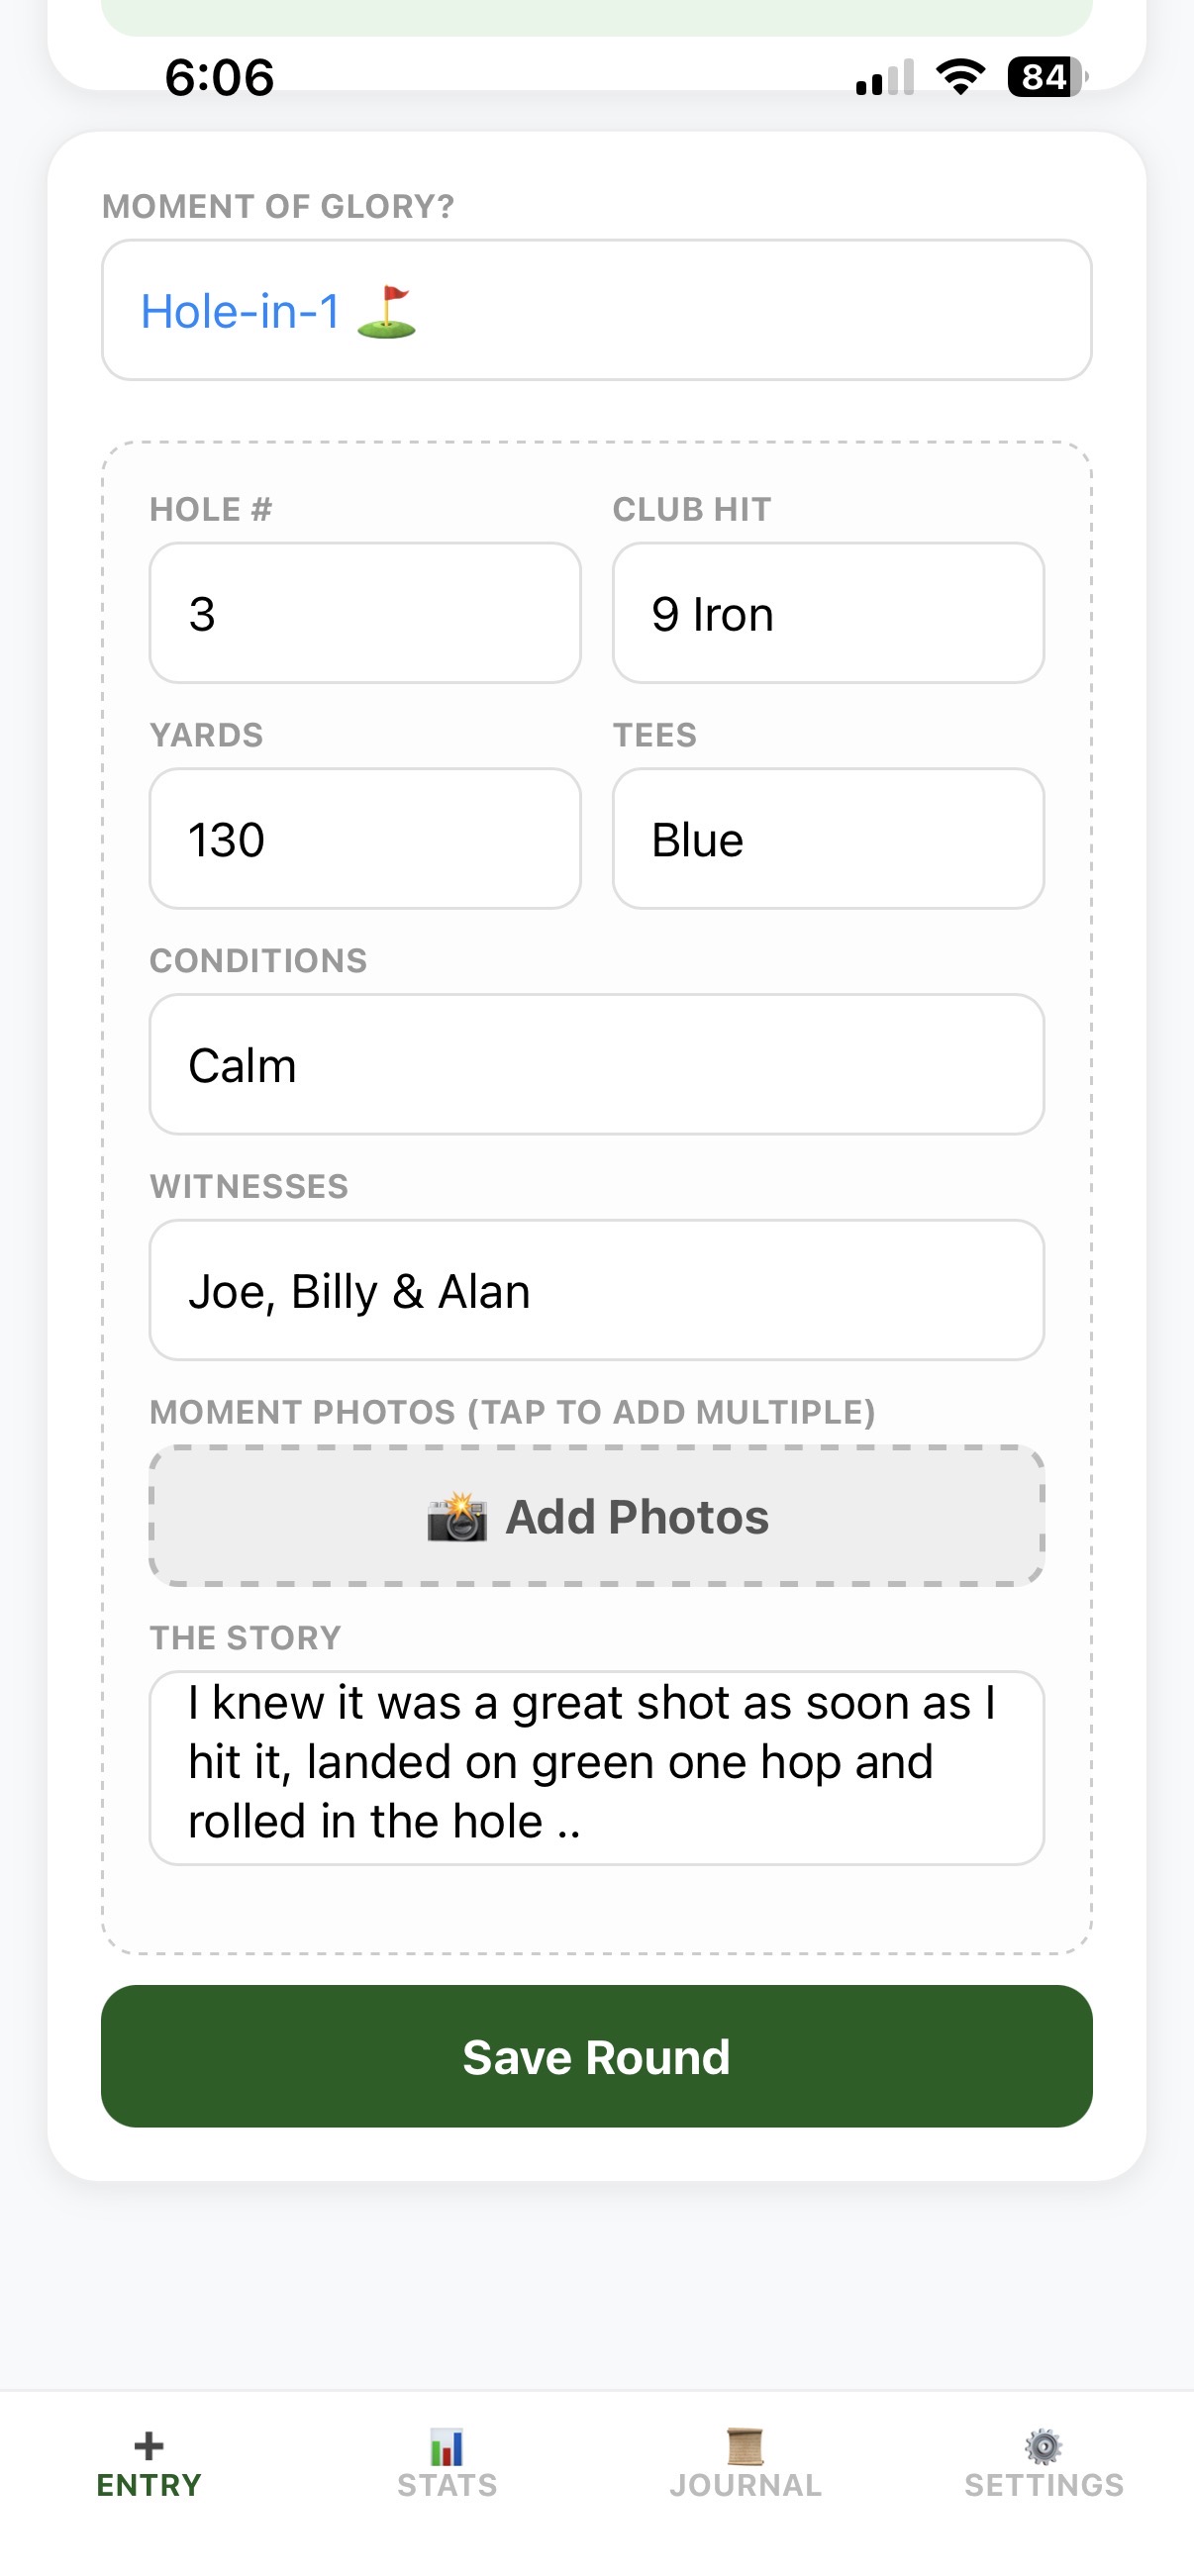Edit the Witnesses field

596,1290
